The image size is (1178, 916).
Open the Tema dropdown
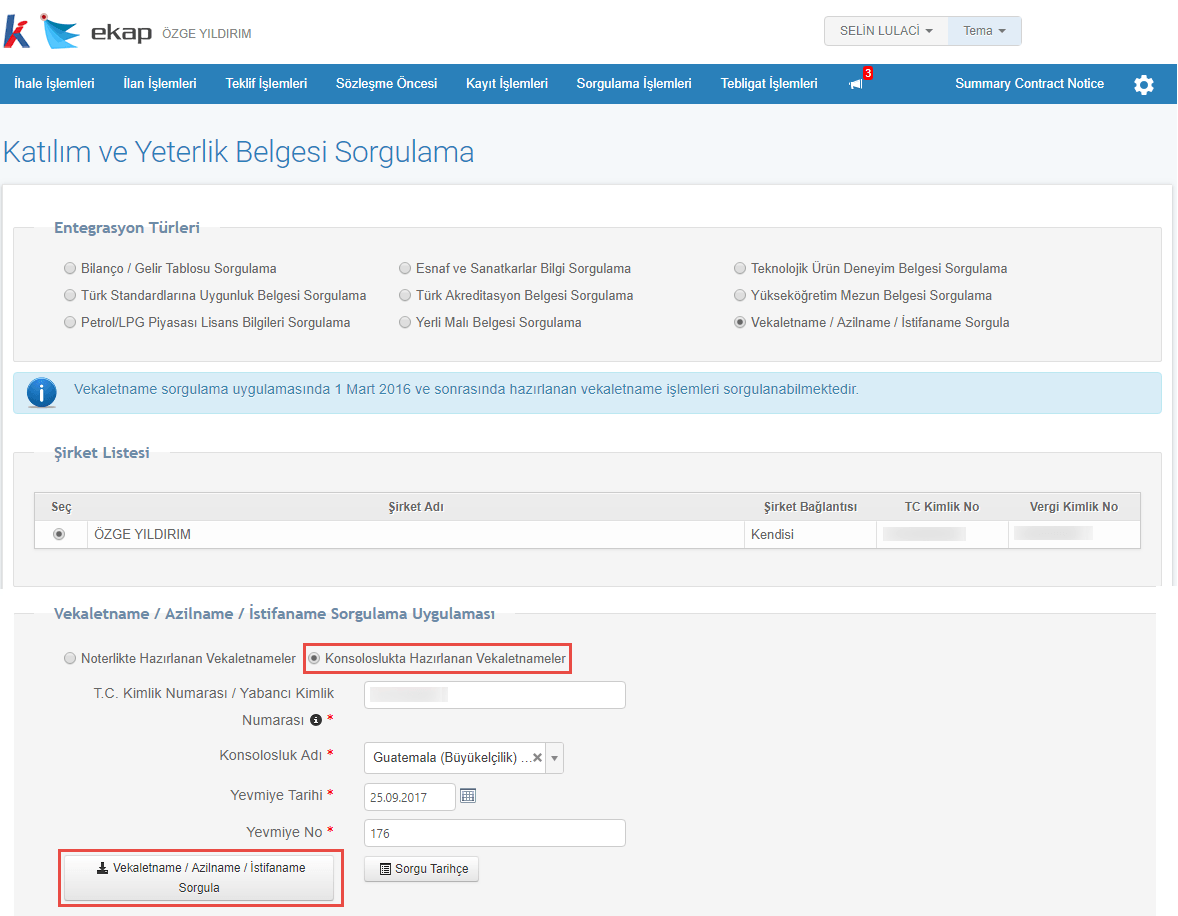pyautogui.click(x=984, y=31)
